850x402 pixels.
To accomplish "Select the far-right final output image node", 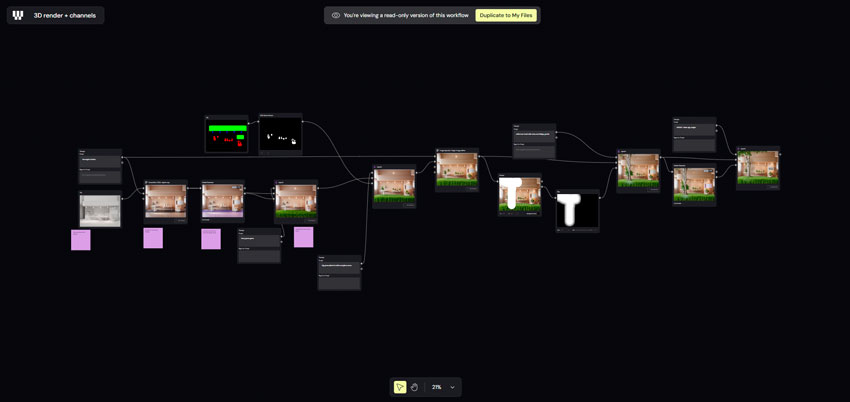I will pyautogui.click(x=758, y=169).
